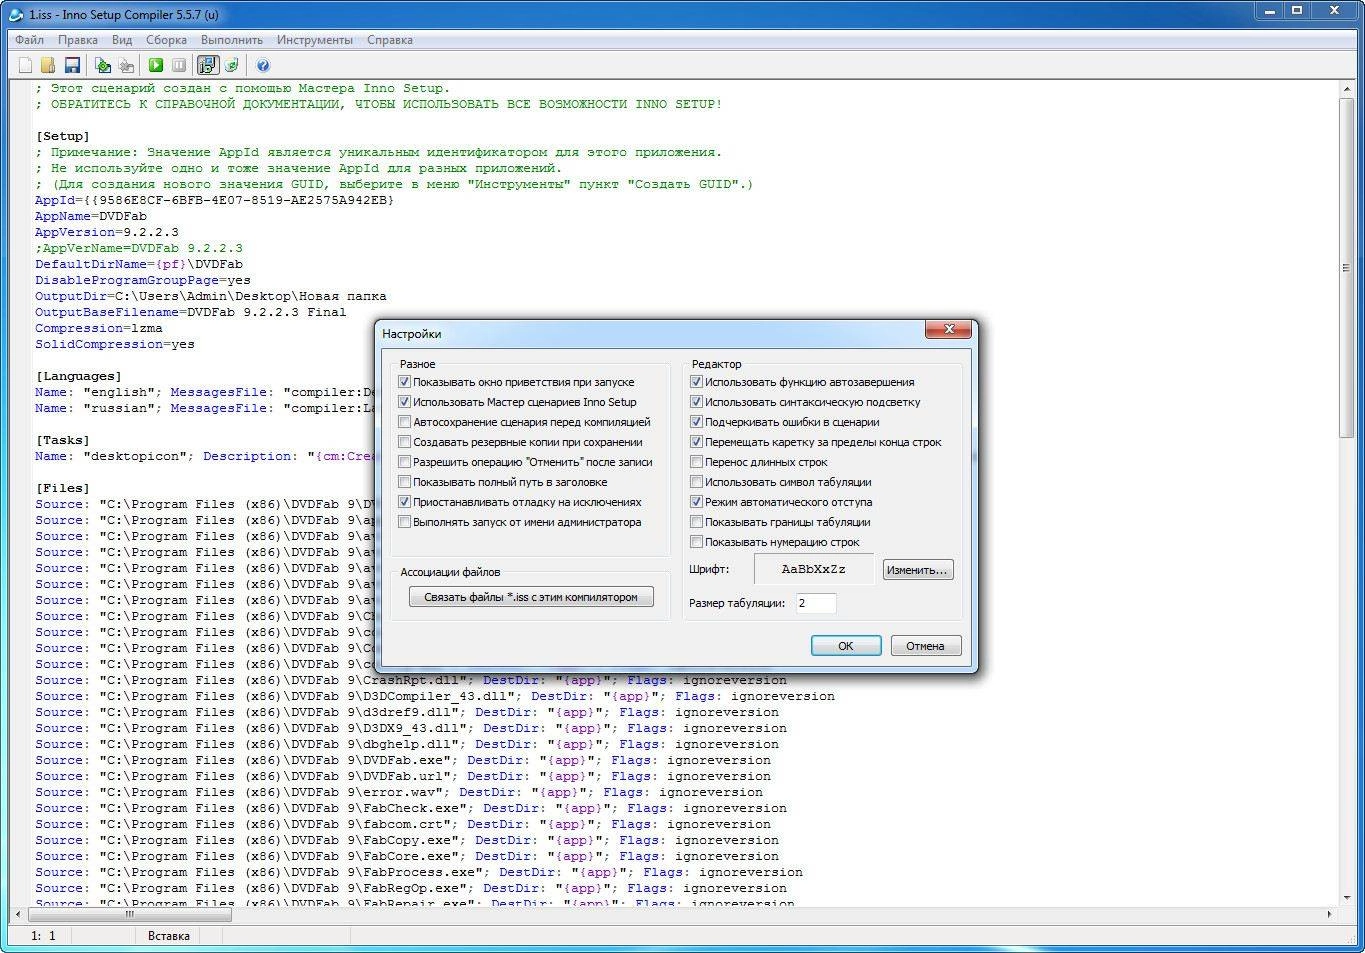Pause execution toolbar icon
This screenshot has height=953, width=1365.
tap(179, 65)
